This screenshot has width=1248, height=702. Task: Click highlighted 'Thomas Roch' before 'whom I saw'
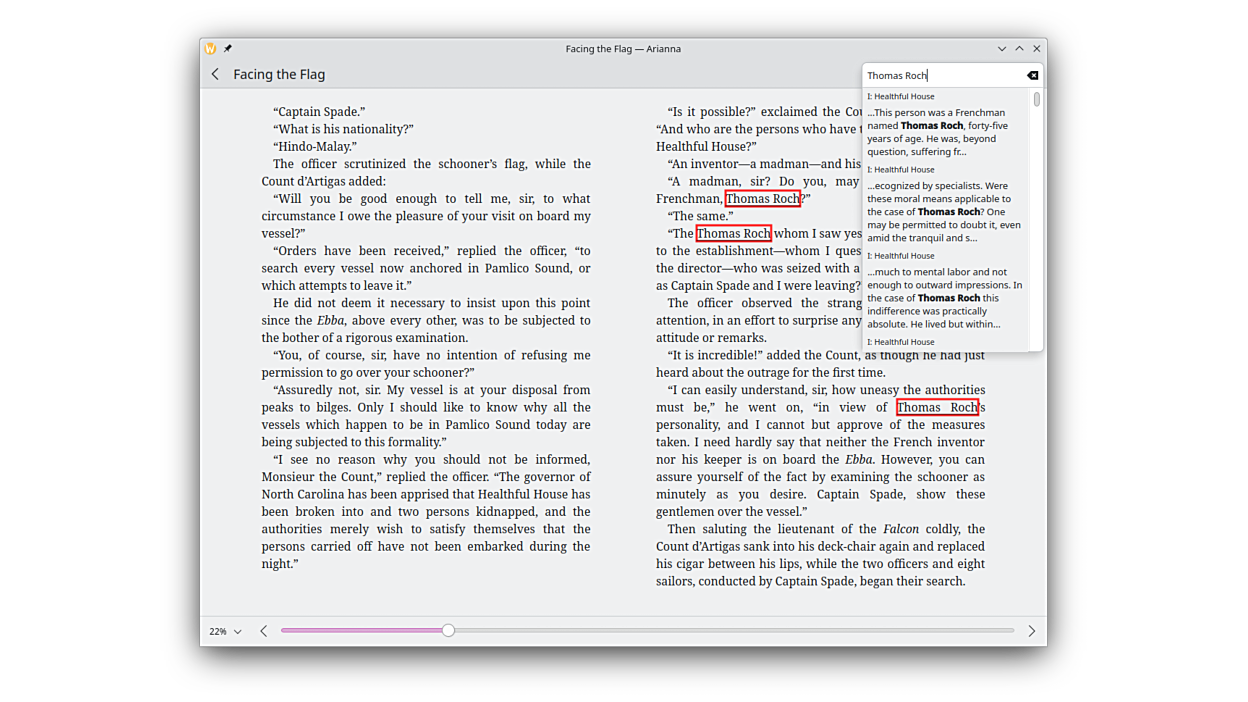coord(733,234)
